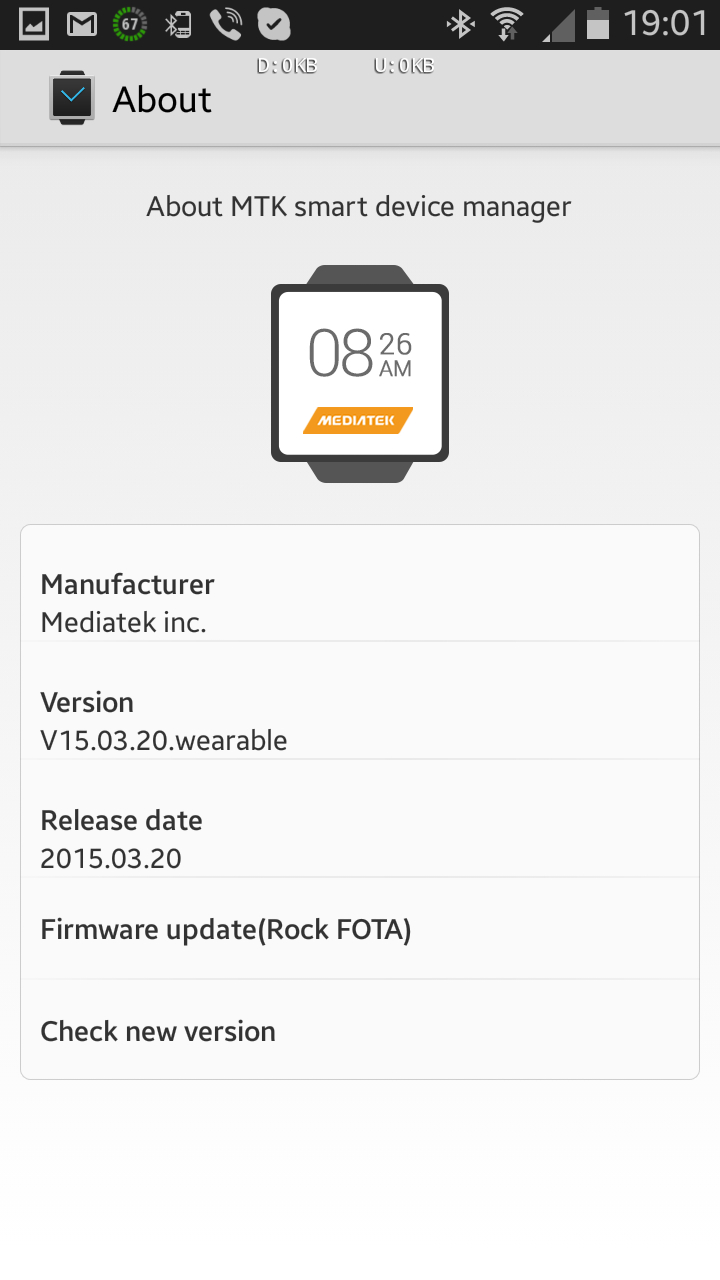
Task: Tap the Version V15.03.20.wearable row
Action: 360,721
